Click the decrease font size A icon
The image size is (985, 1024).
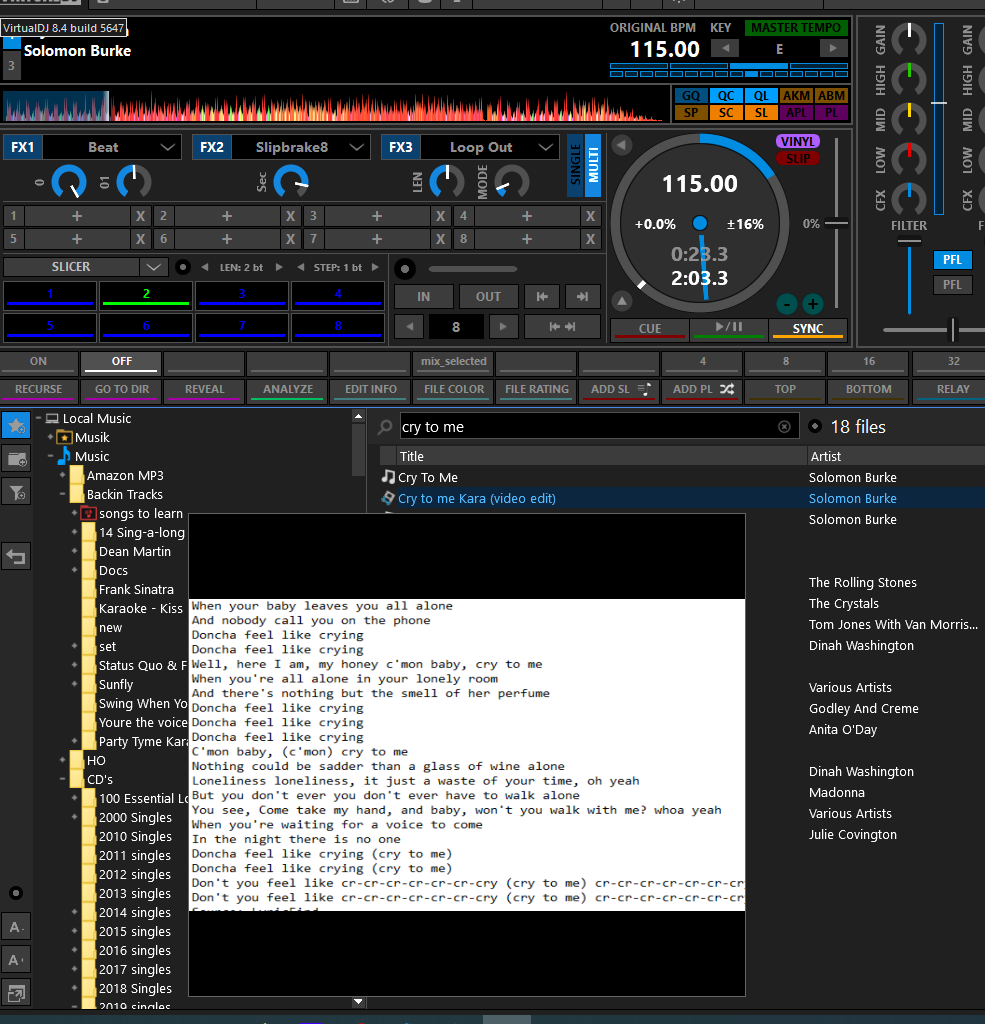16,927
